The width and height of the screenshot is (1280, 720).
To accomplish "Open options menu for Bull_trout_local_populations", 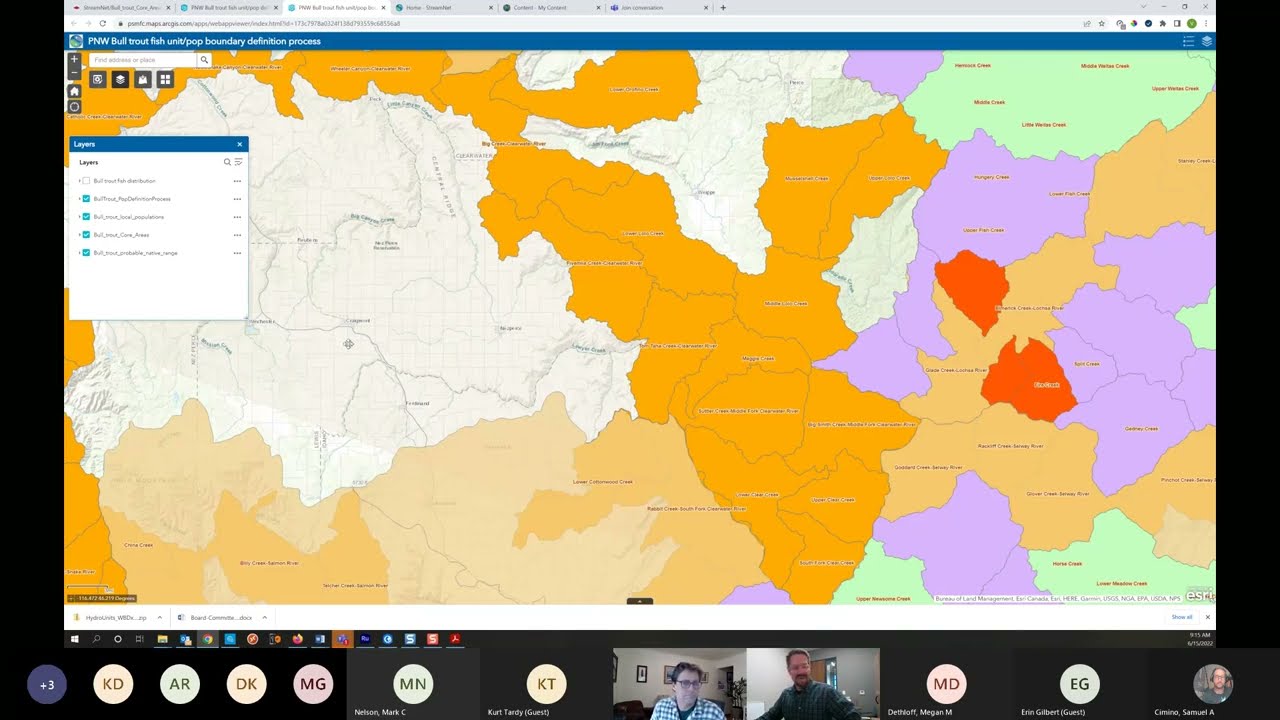I will (237, 217).
